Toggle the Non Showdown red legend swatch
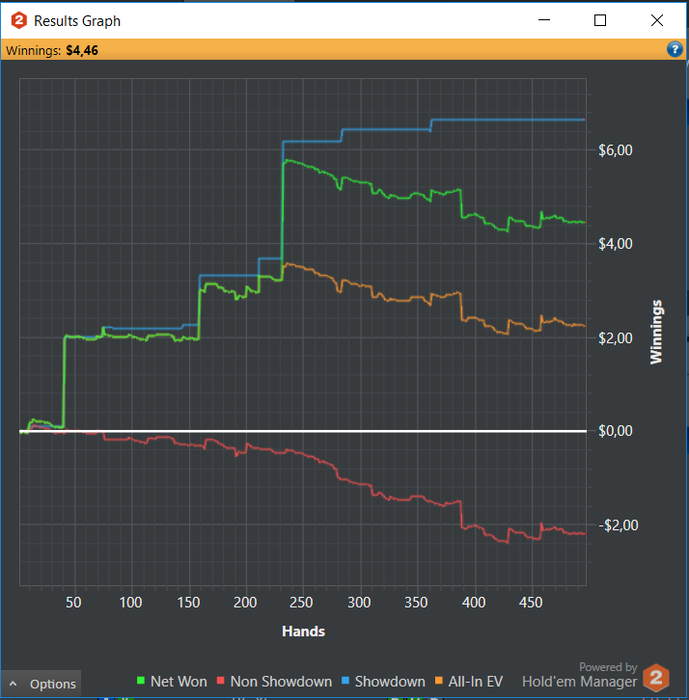 [220, 681]
